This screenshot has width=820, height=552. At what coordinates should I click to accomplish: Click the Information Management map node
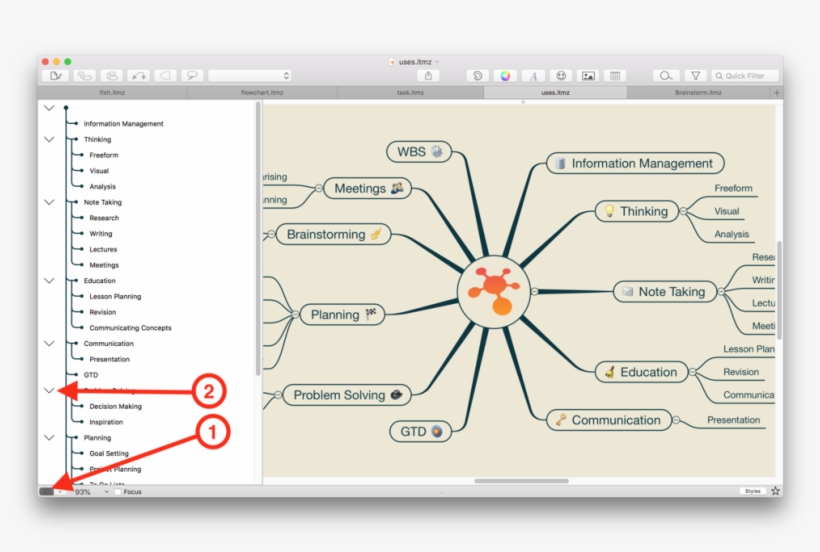[635, 163]
